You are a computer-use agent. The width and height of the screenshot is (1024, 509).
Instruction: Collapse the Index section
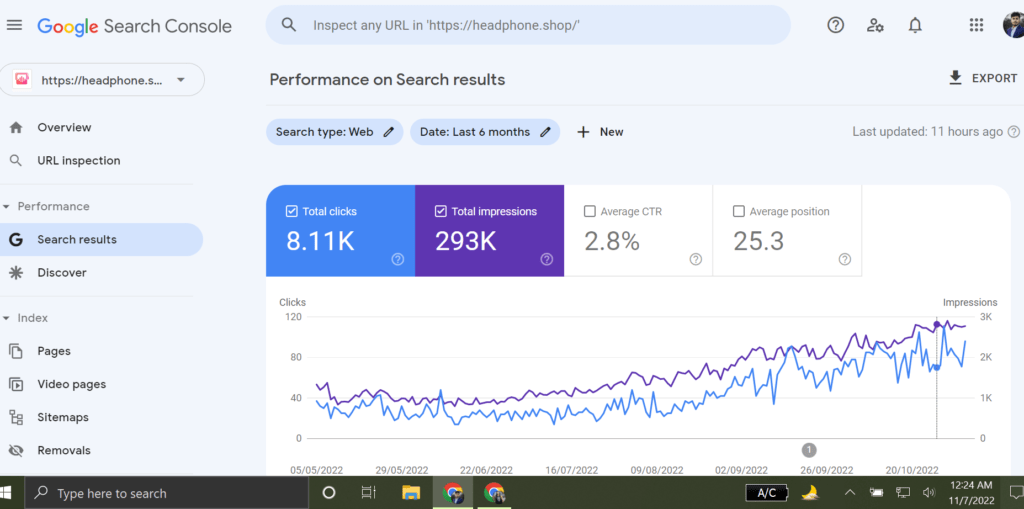coord(7,318)
